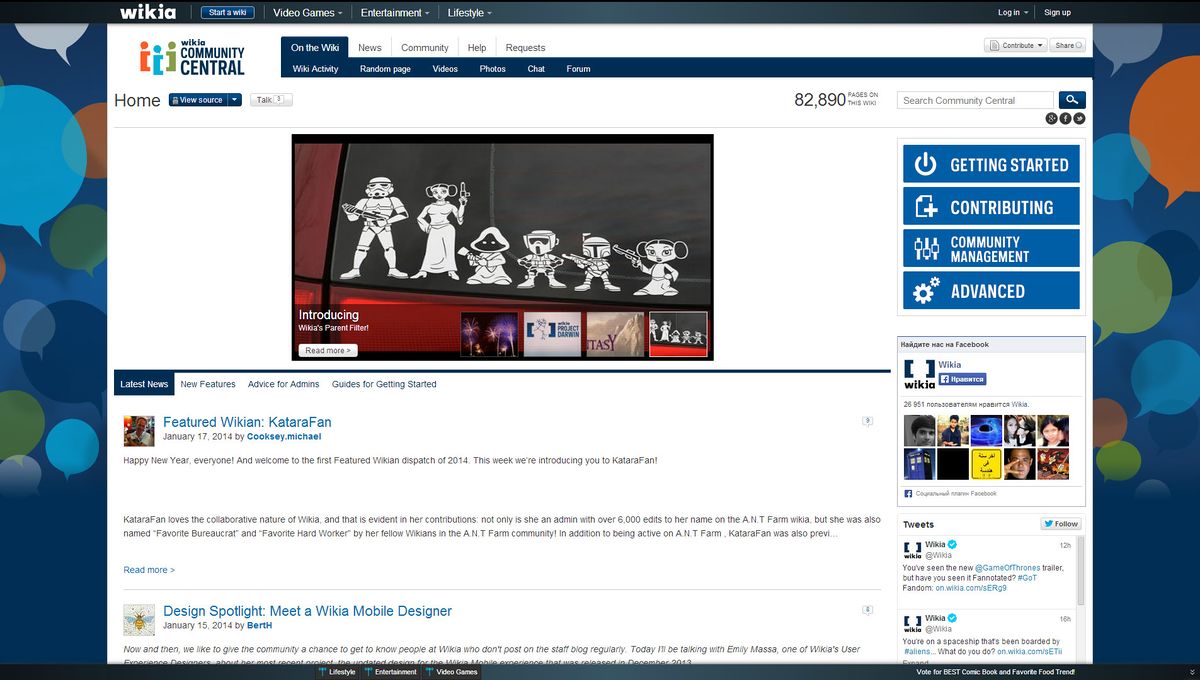Open Random page in the subnav
1200x680 pixels.
[x=385, y=69]
